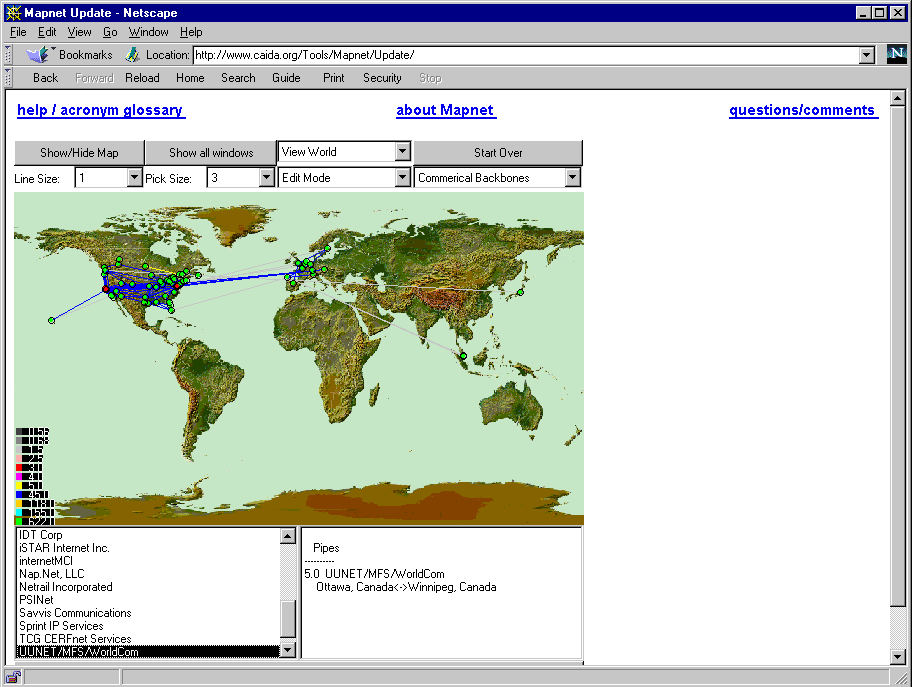This screenshot has height=687, width=912.
Task: Click the Netscape window system icon
Action: (x=13, y=12)
